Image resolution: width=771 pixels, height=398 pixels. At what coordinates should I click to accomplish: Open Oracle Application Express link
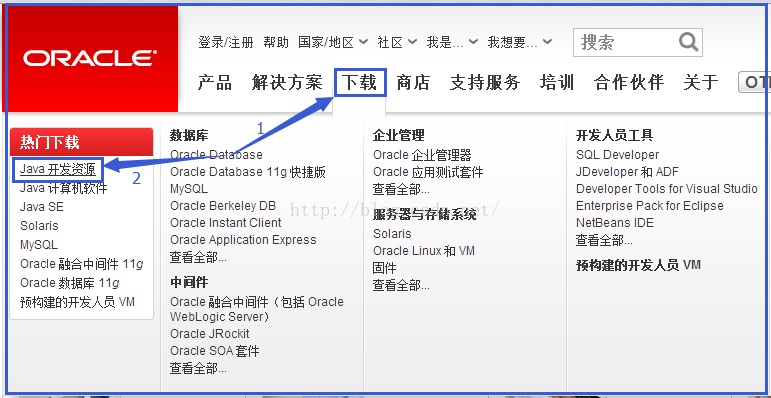(x=243, y=240)
